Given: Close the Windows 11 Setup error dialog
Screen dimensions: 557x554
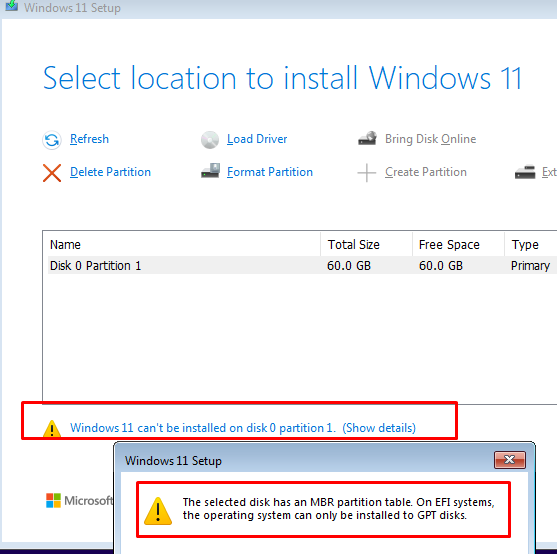Looking at the screenshot, I should (x=510, y=460).
